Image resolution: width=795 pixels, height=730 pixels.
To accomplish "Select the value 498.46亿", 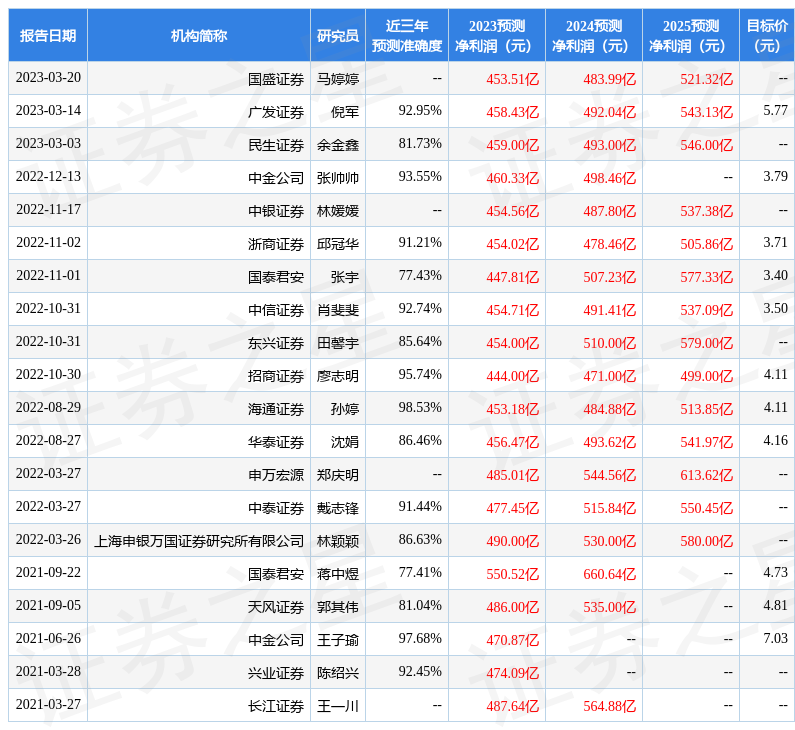I will point(609,178).
